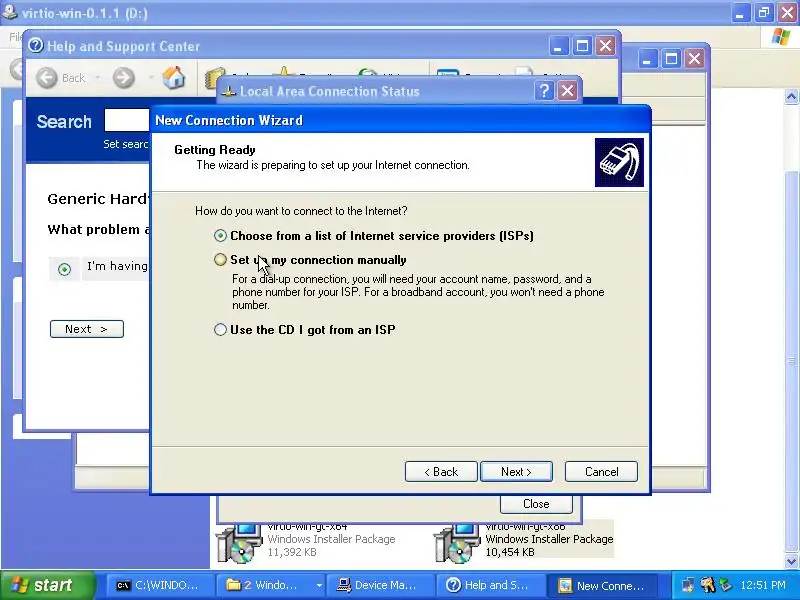800x600 pixels.
Task: Open the virtio-win-gt-x64 installer package icon
Action: [x=239, y=543]
